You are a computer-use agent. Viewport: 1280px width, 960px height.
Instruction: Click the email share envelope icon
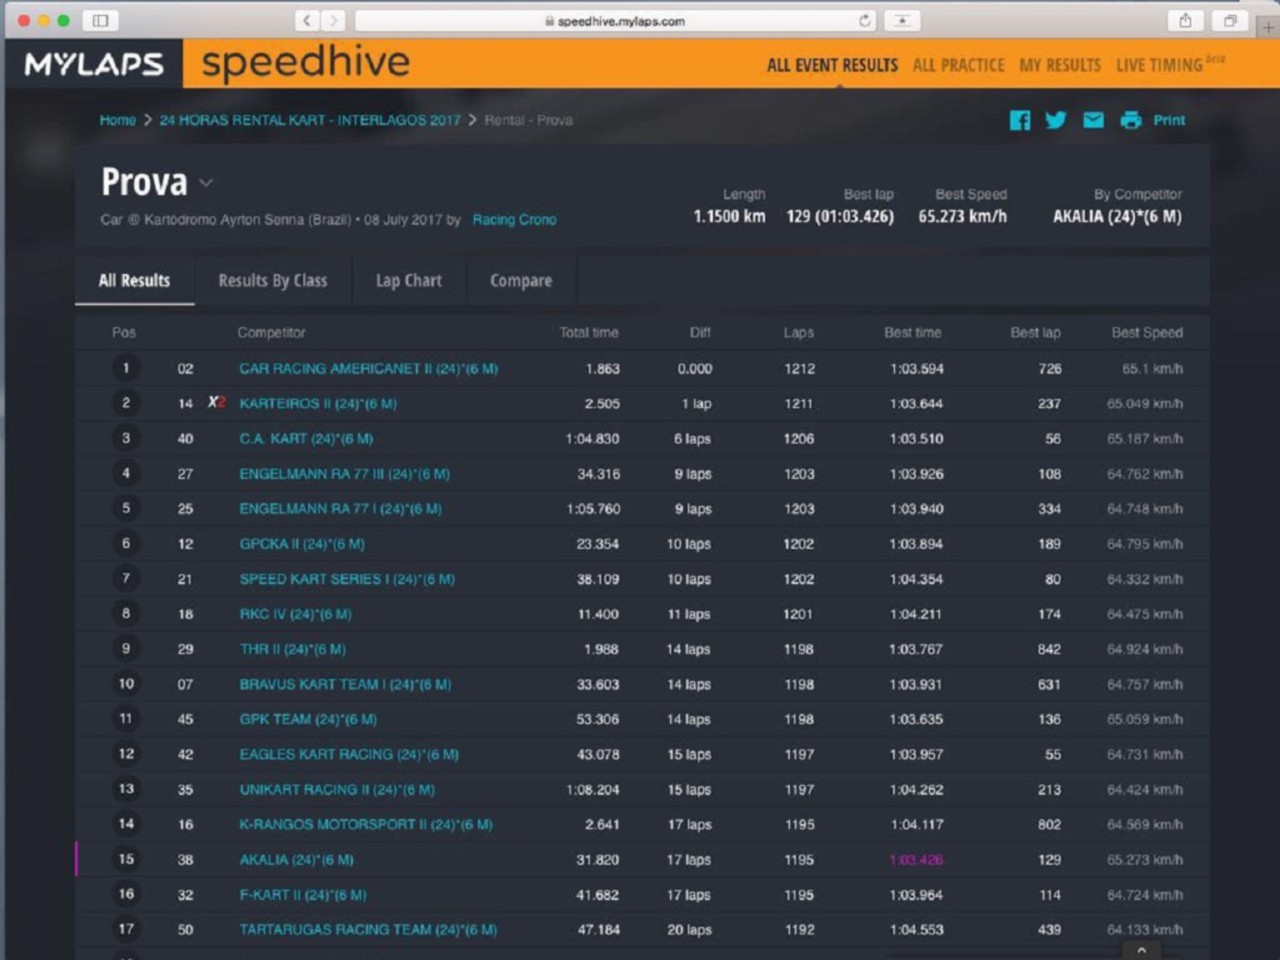point(1093,120)
